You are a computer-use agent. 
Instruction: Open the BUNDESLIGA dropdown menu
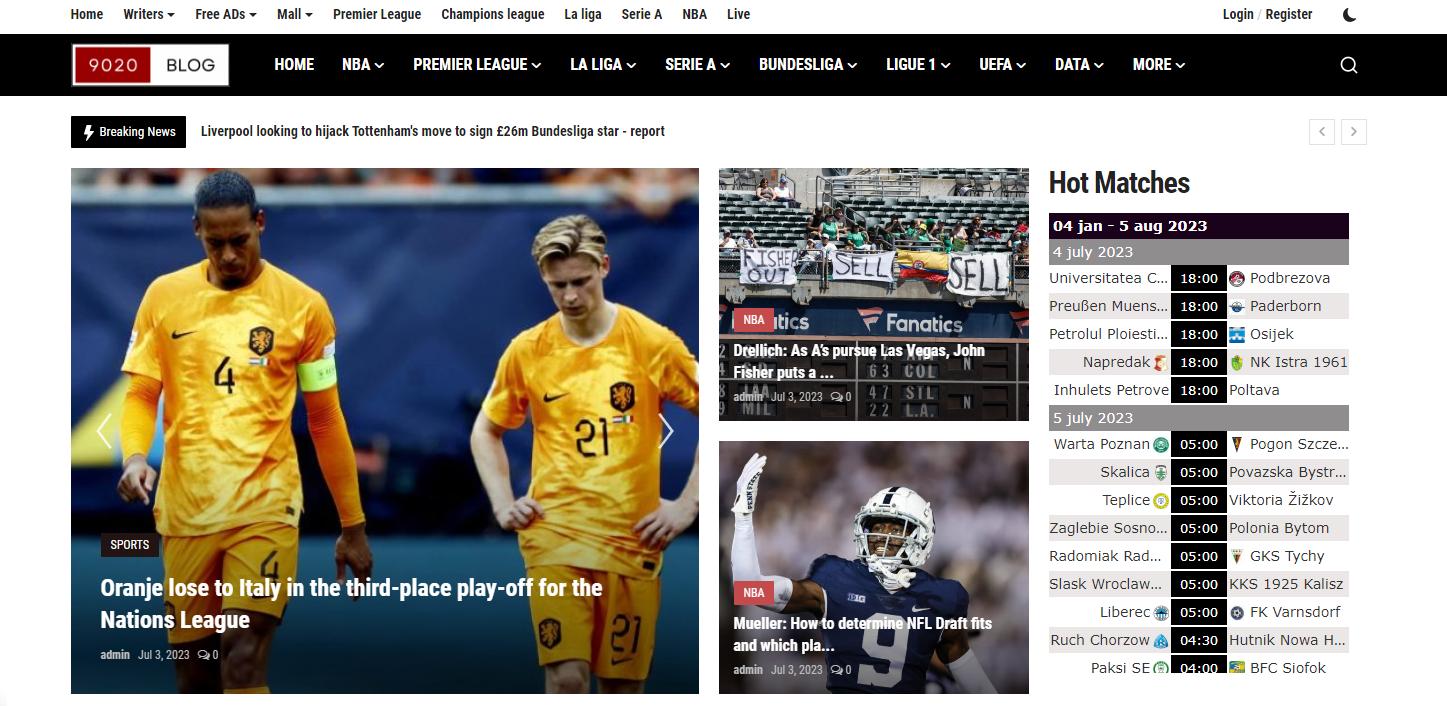[x=808, y=64]
